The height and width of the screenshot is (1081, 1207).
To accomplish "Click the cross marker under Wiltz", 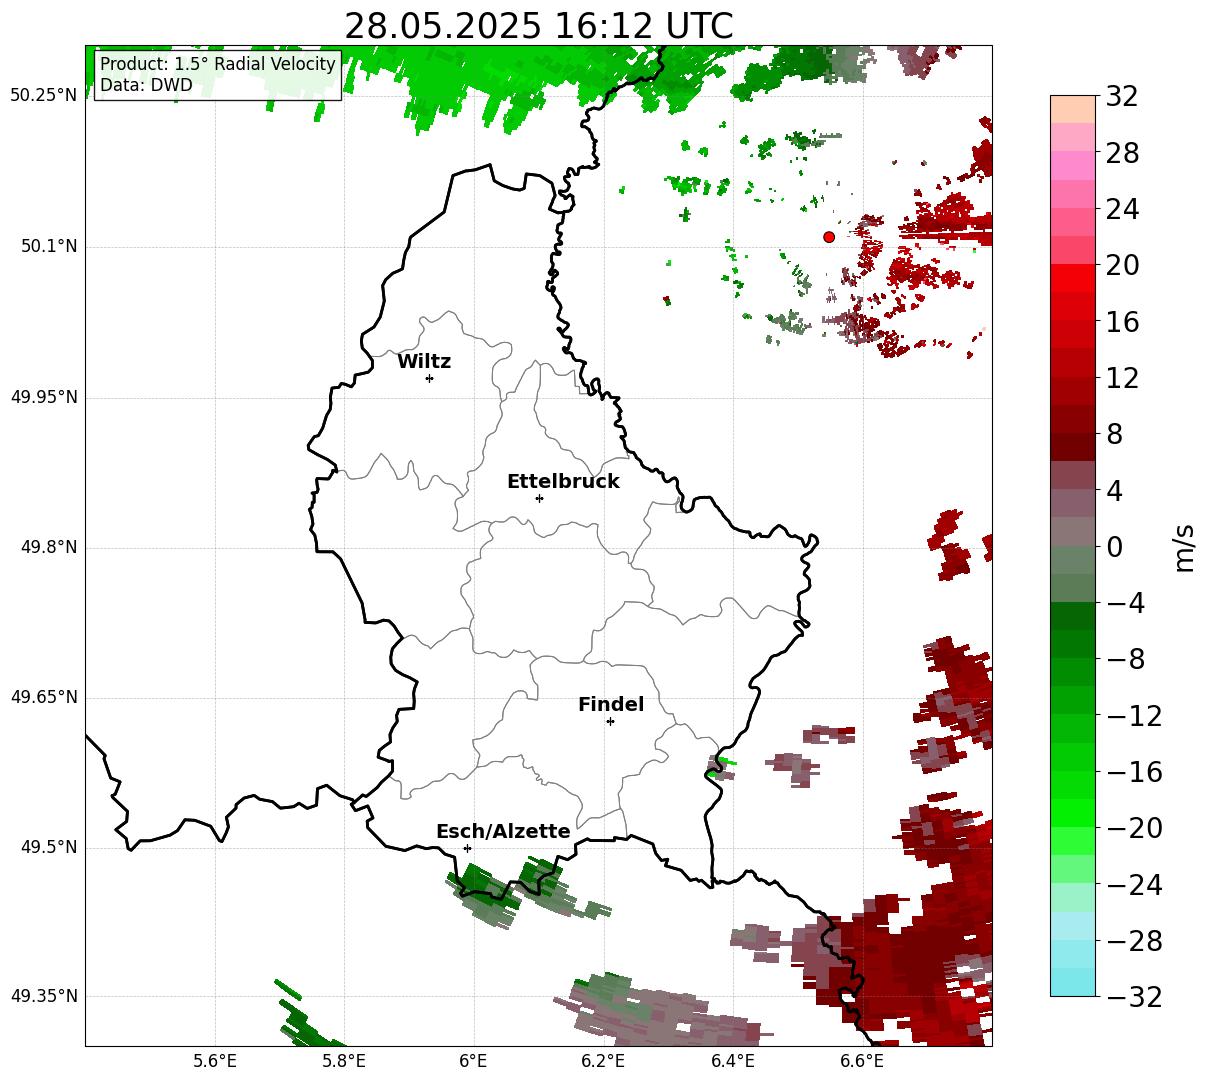I will pos(429,378).
